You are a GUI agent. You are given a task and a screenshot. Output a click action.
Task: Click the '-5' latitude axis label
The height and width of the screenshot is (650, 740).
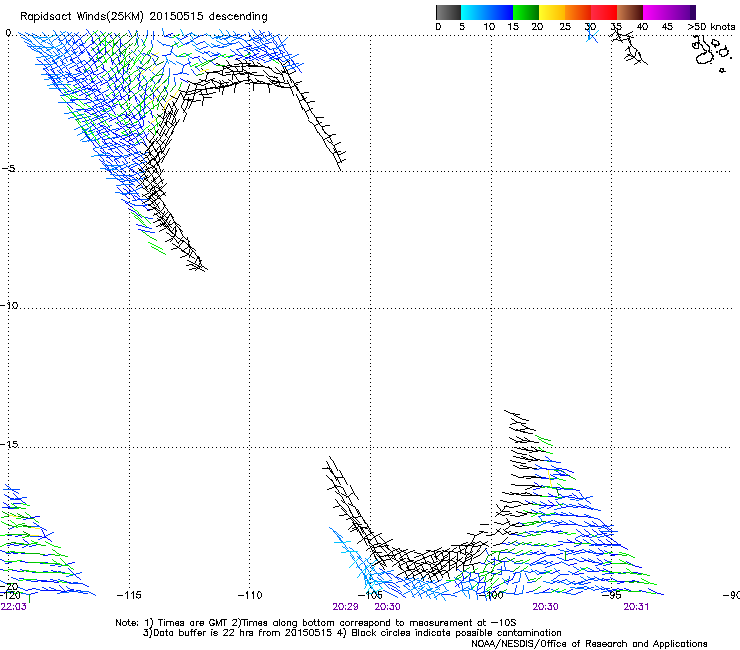[x=8, y=168]
